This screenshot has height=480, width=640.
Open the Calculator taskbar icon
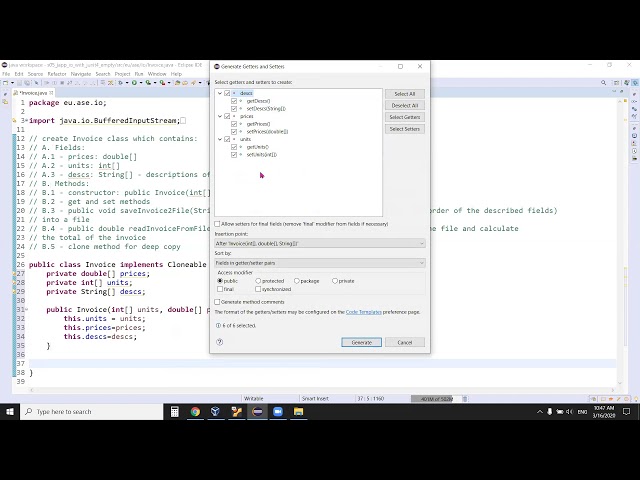pos(175,412)
